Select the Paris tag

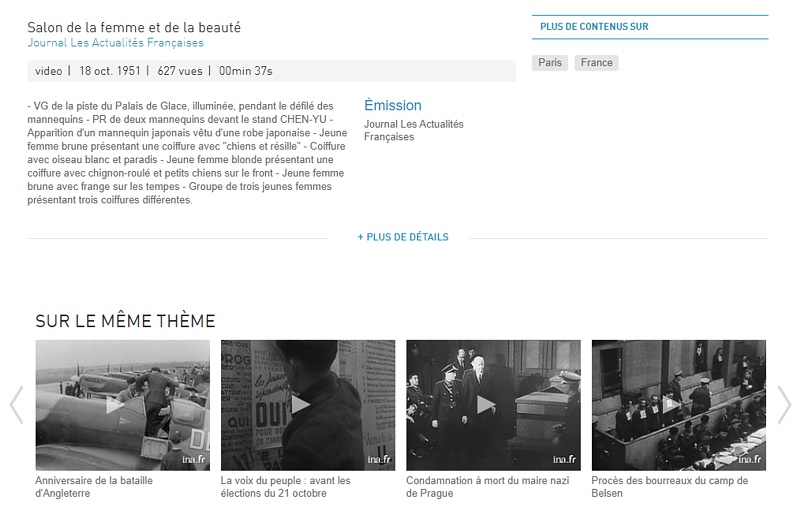click(x=549, y=62)
